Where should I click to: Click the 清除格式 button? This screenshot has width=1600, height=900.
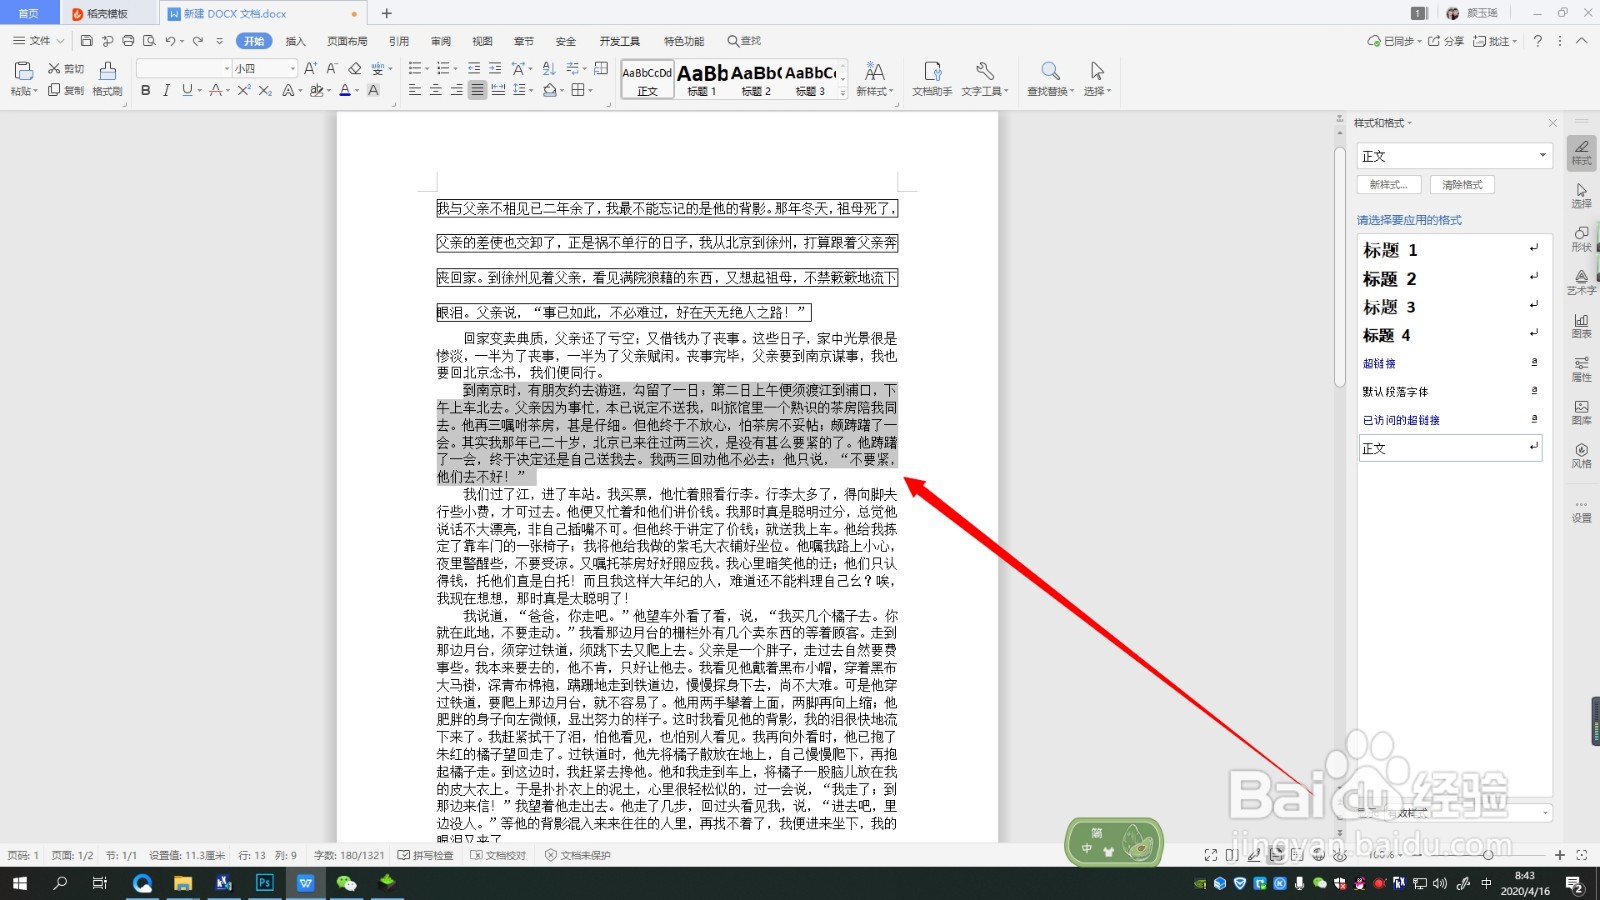tap(1461, 184)
